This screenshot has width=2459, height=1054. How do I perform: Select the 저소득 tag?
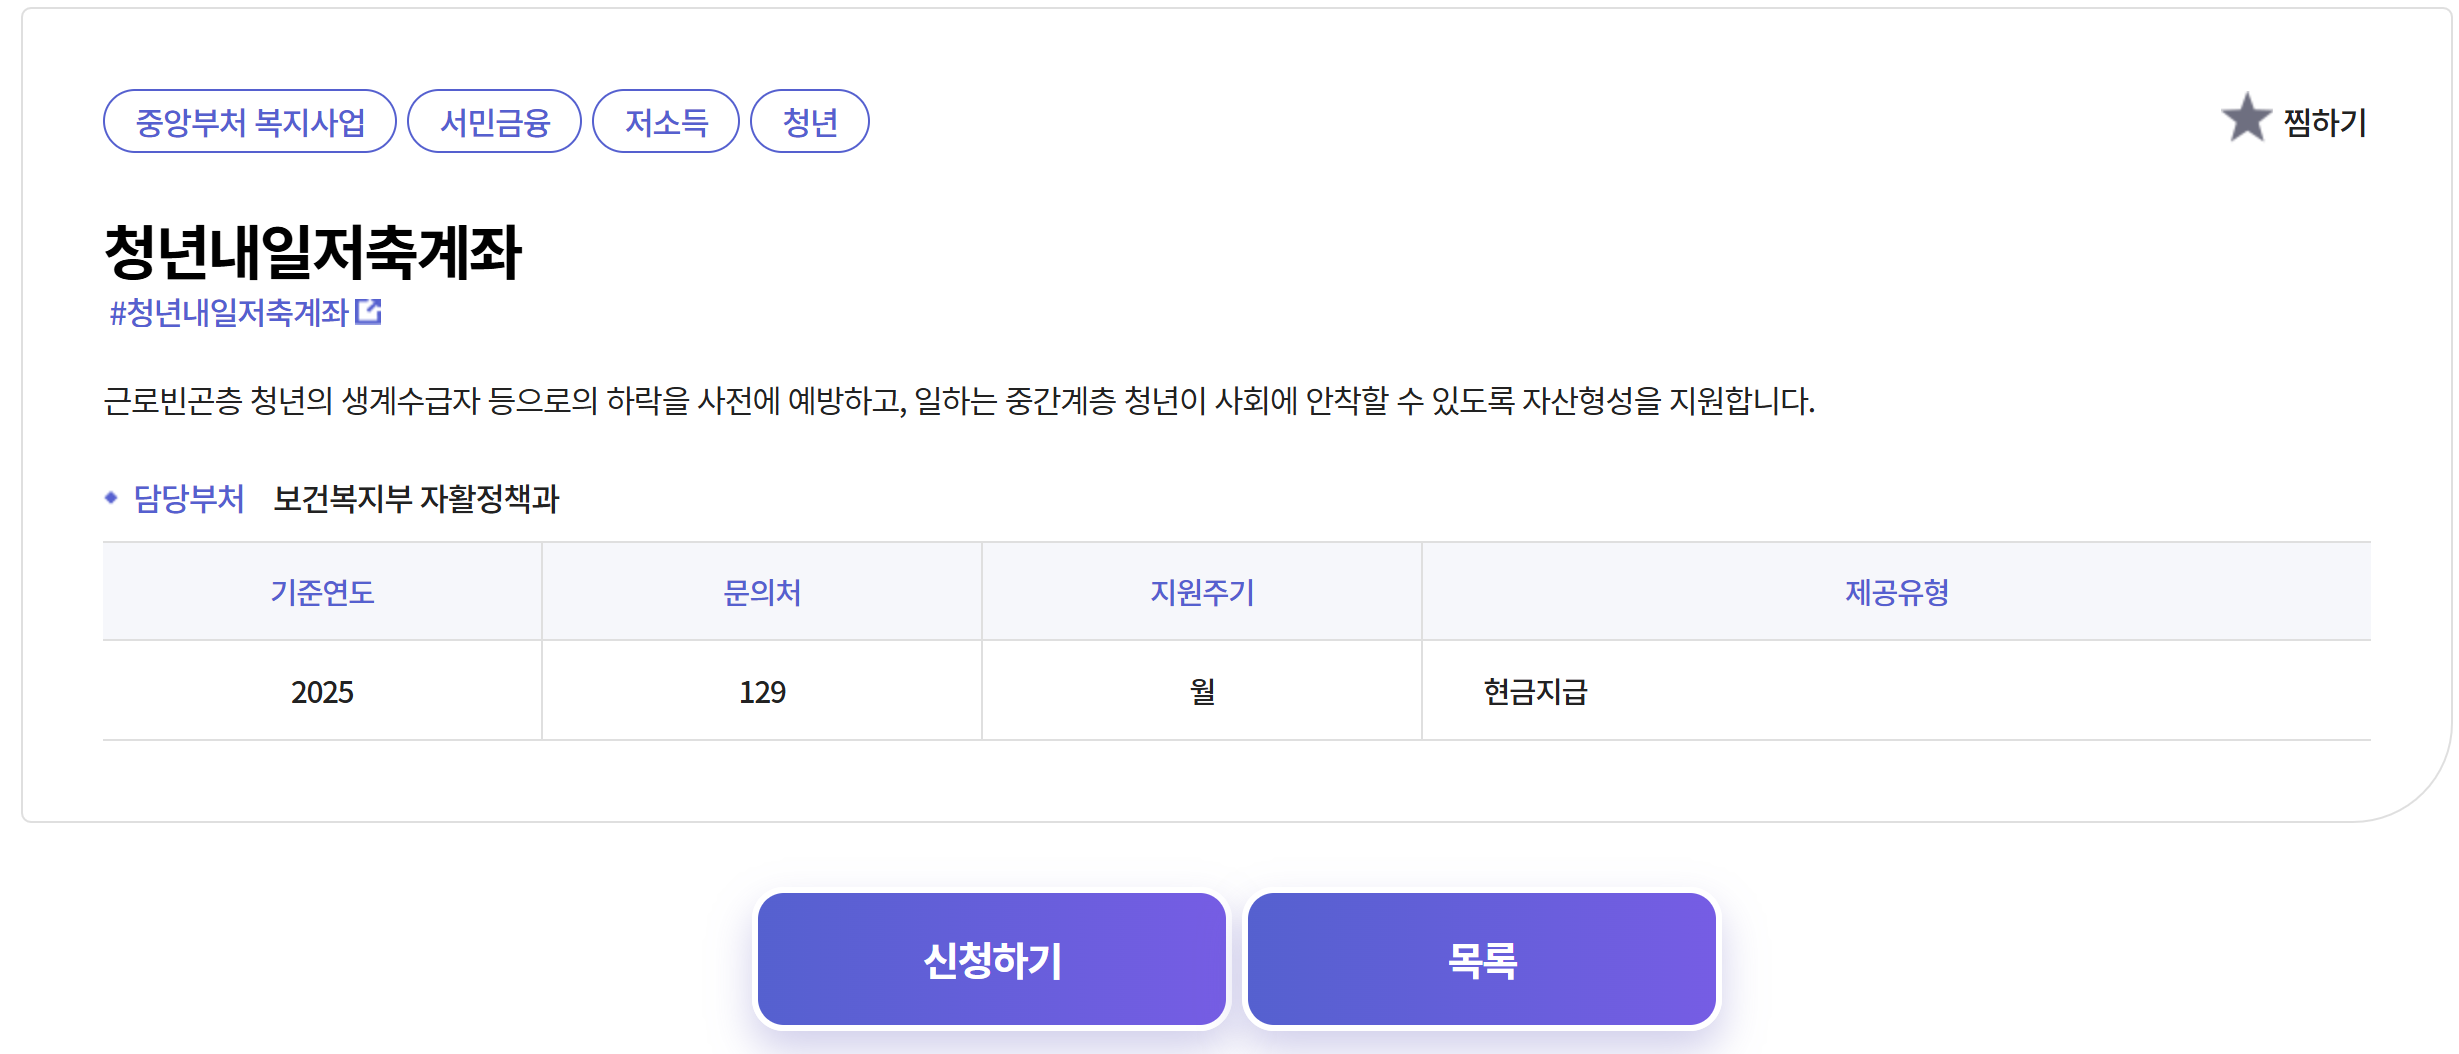pos(666,120)
